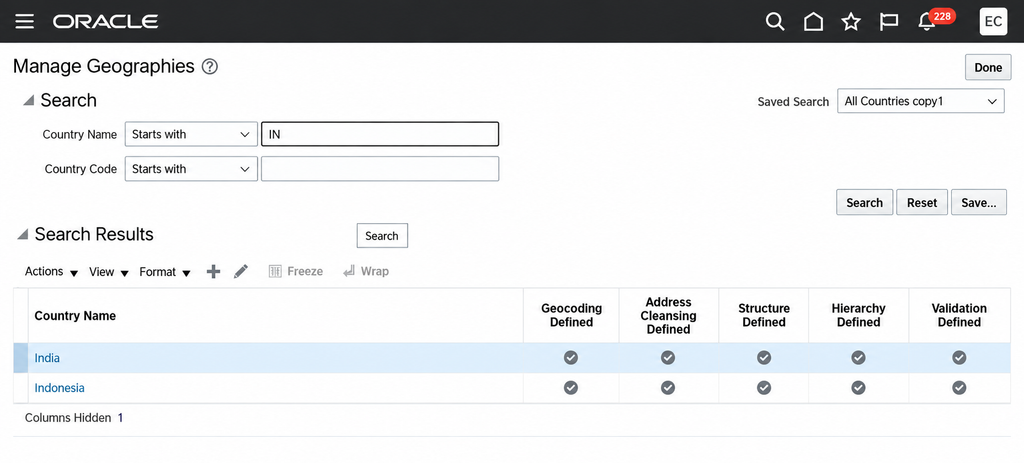Image resolution: width=1024 pixels, height=463 pixels.
Task: Open Country Code operator dropdown
Action: [x=191, y=169]
